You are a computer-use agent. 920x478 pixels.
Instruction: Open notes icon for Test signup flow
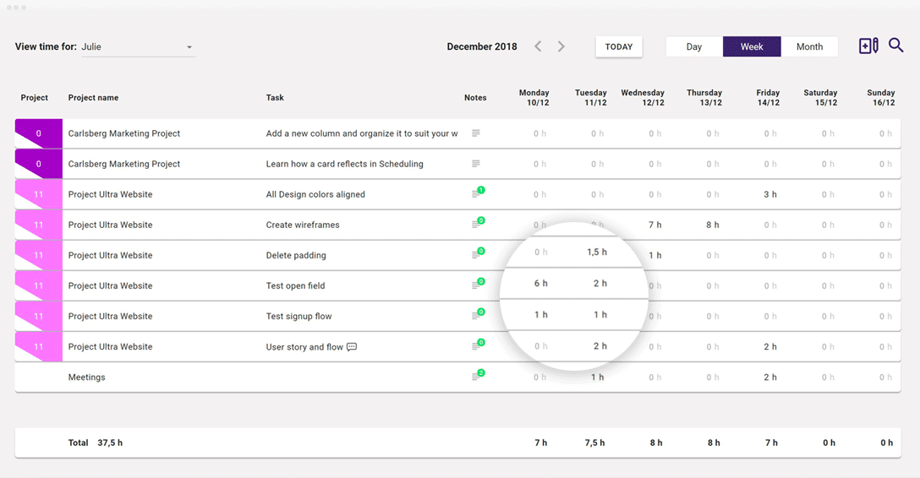477,316
